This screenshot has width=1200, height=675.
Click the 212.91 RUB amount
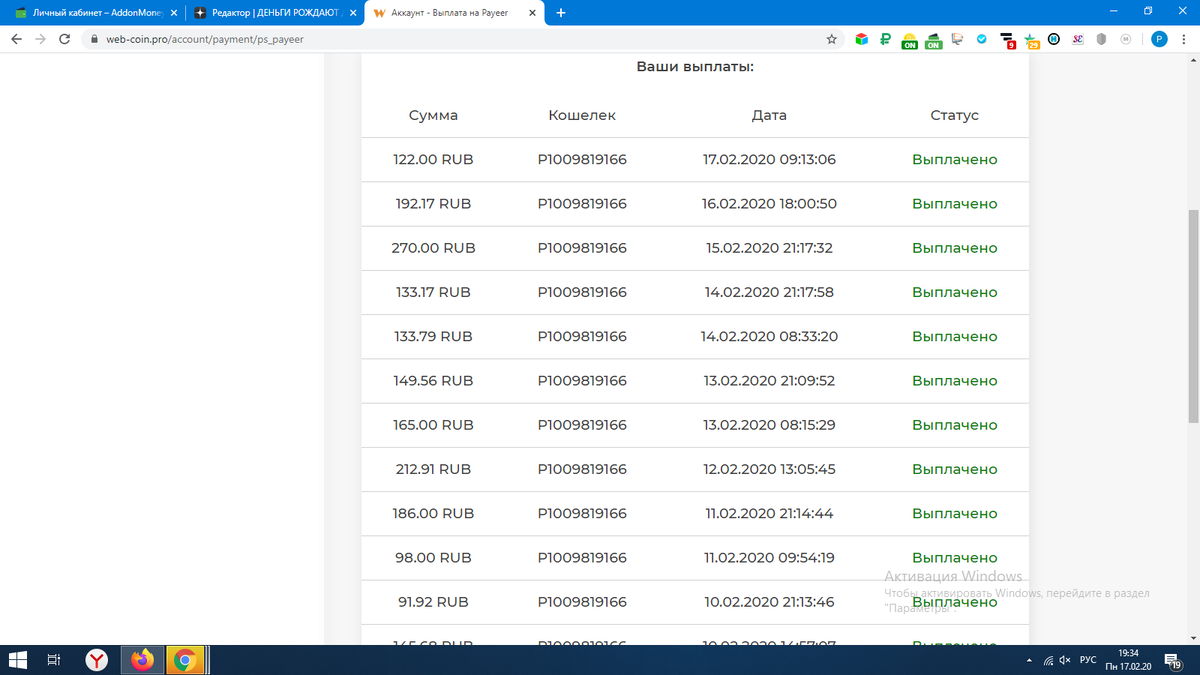click(x=433, y=469)
